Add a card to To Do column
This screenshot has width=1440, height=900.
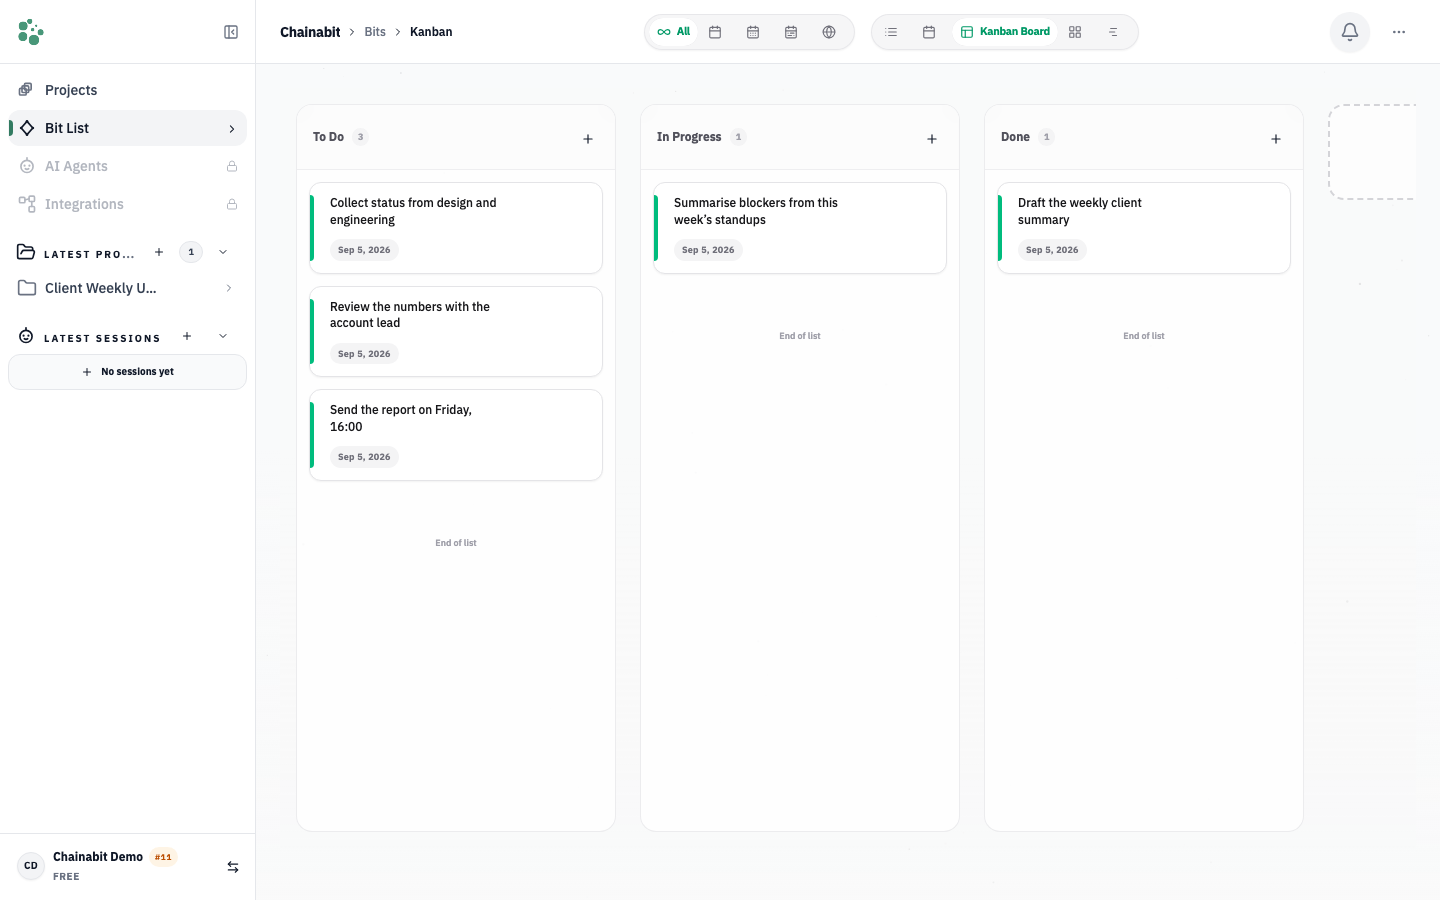point(588,139)
